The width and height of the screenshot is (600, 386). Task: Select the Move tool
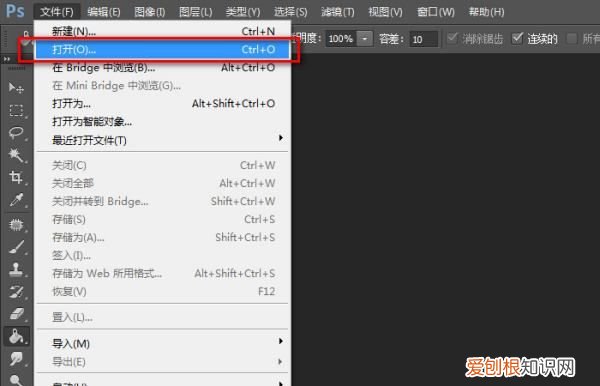(x=16, y=88)
